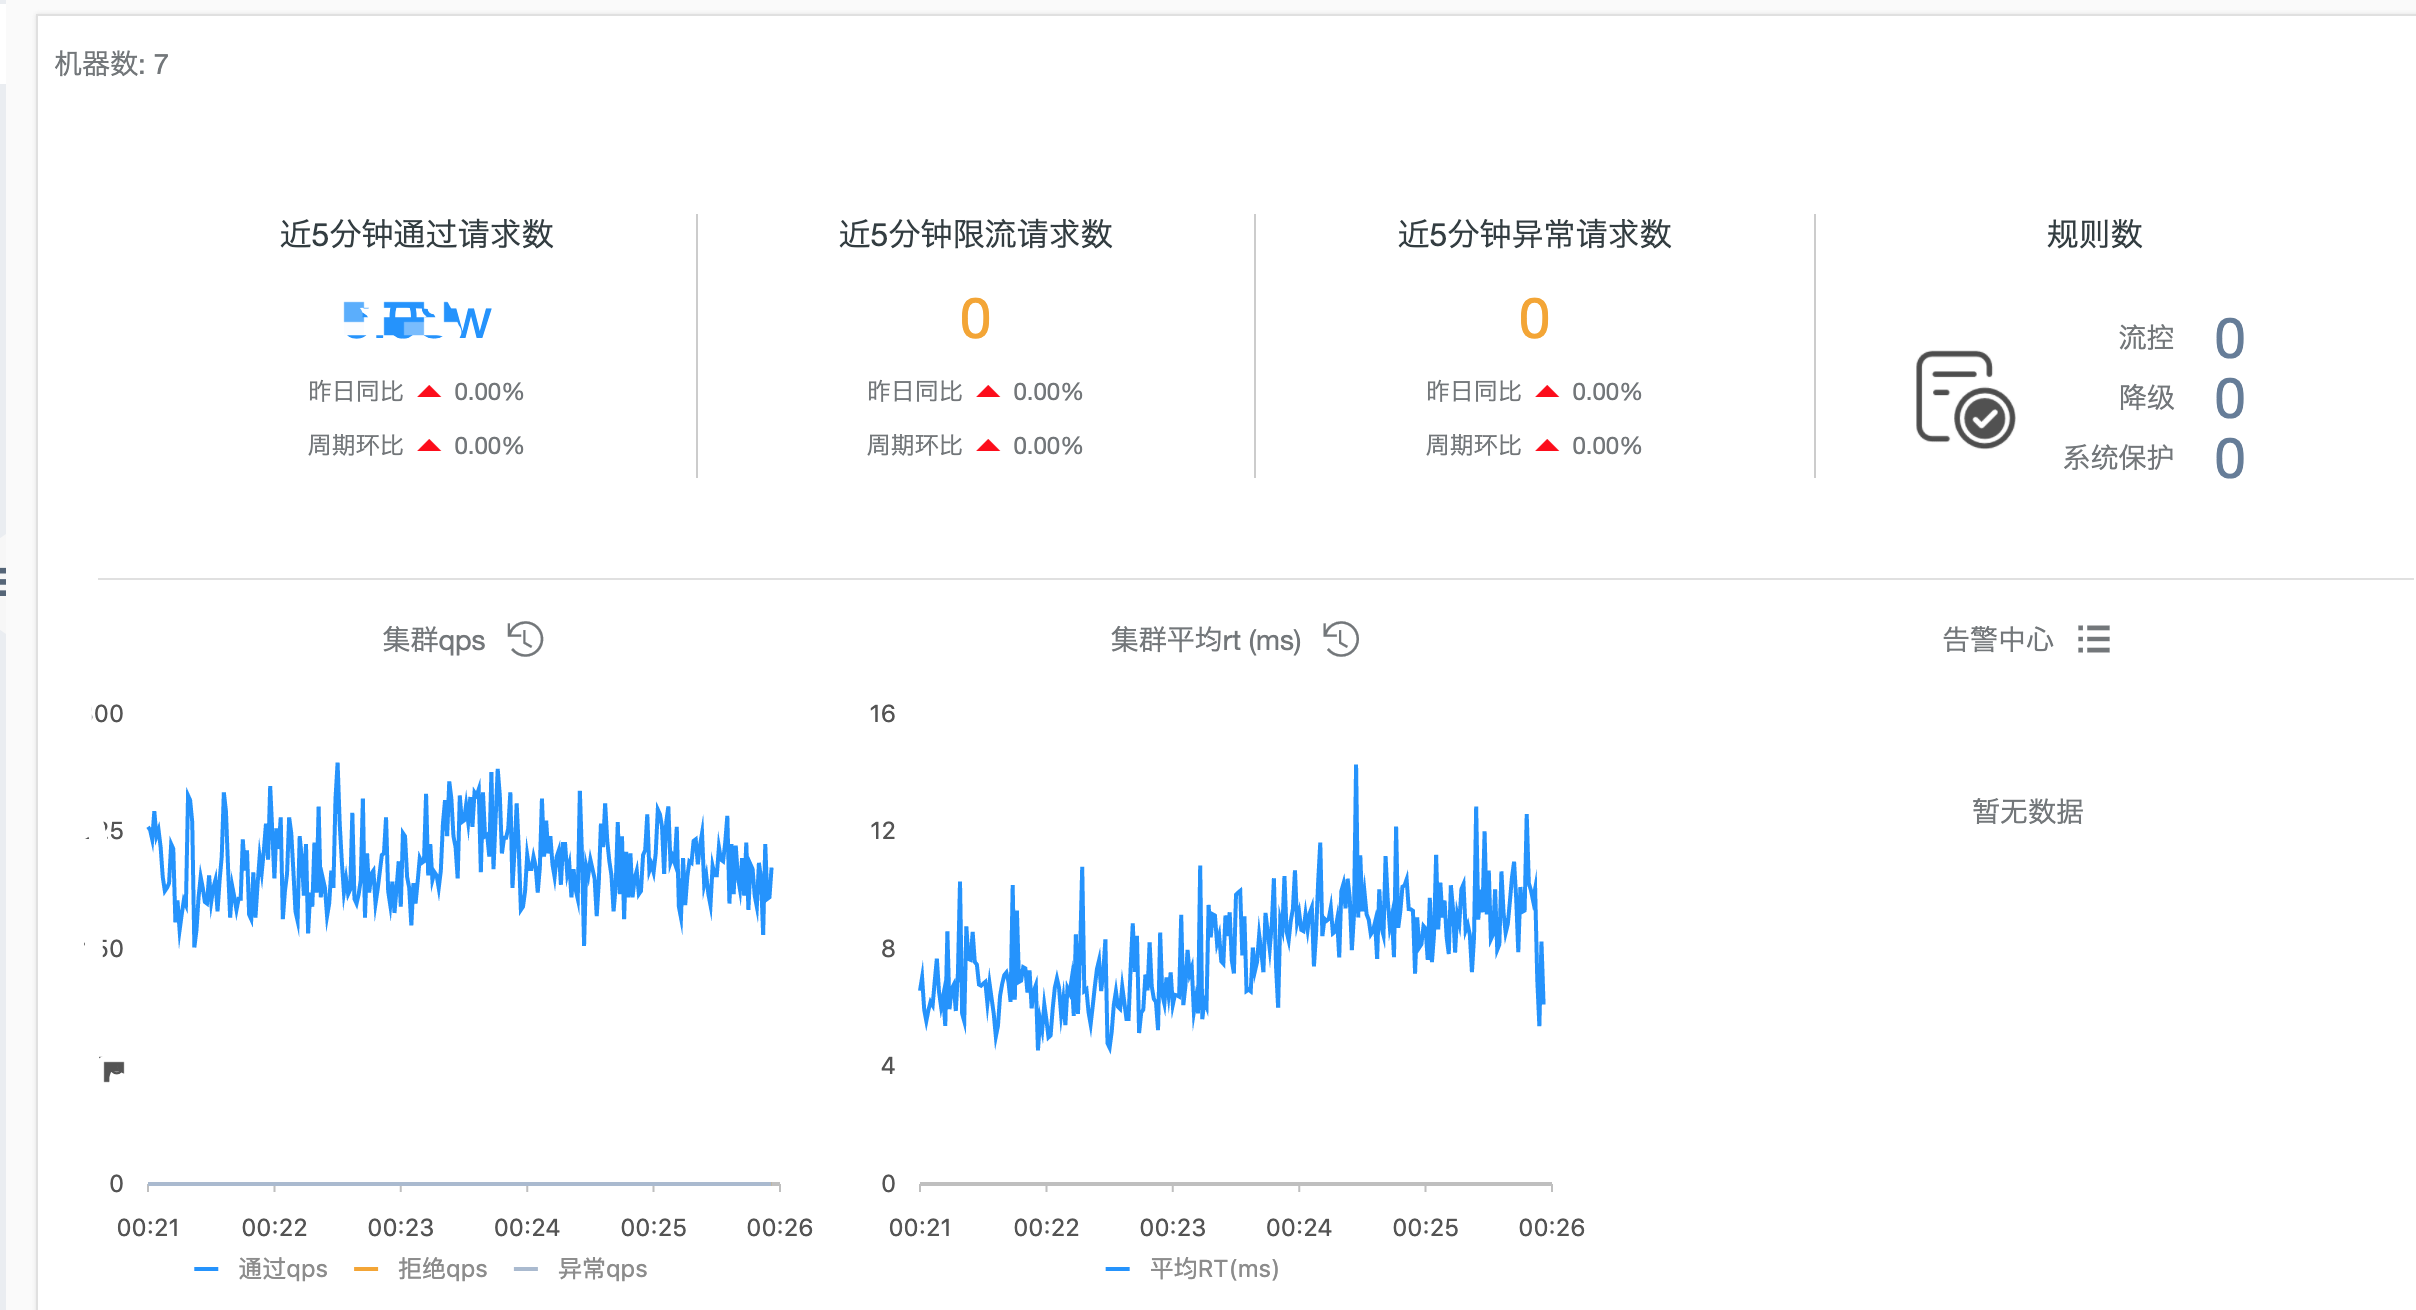Open the 告警中心 list icon
This screenshot has height=1310, width=2416.
[x=2093, y=639]
